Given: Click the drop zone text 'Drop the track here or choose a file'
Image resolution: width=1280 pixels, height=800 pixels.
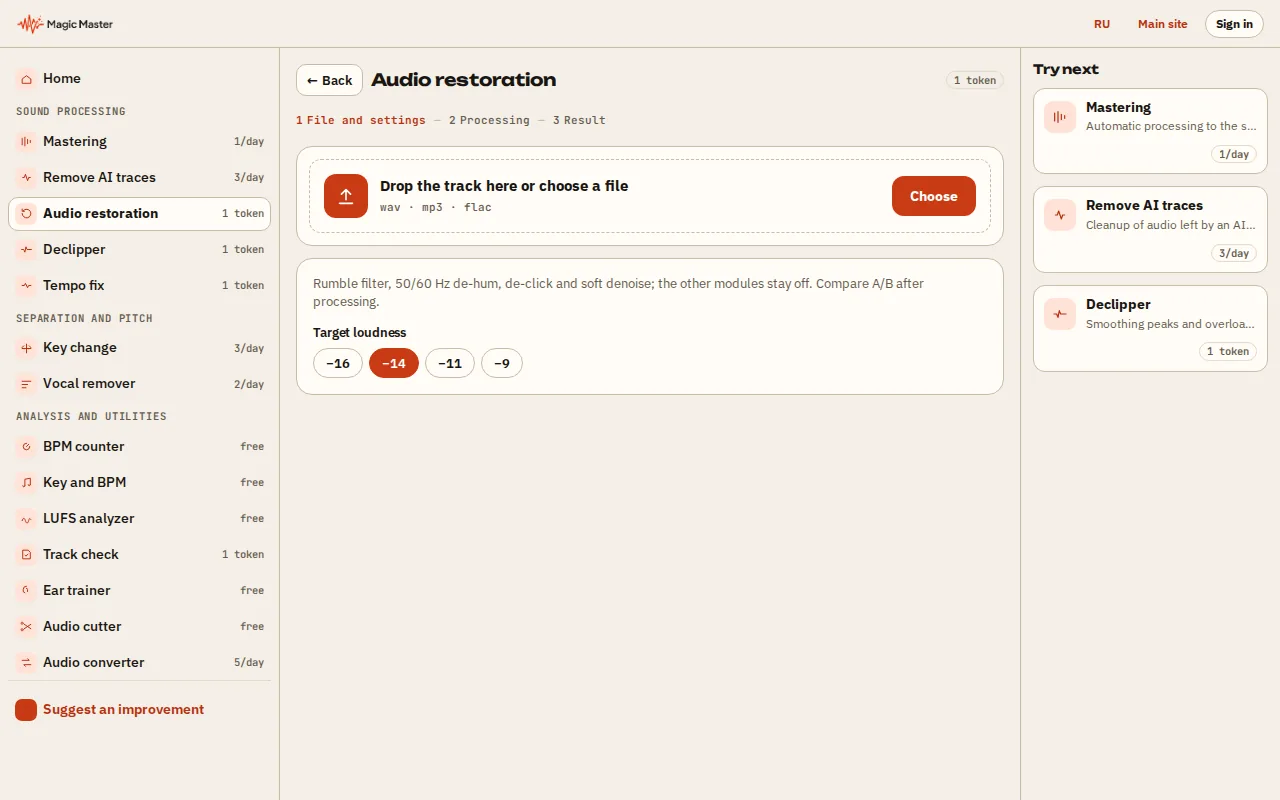Looking at the screenshot, I should (504, 186).
